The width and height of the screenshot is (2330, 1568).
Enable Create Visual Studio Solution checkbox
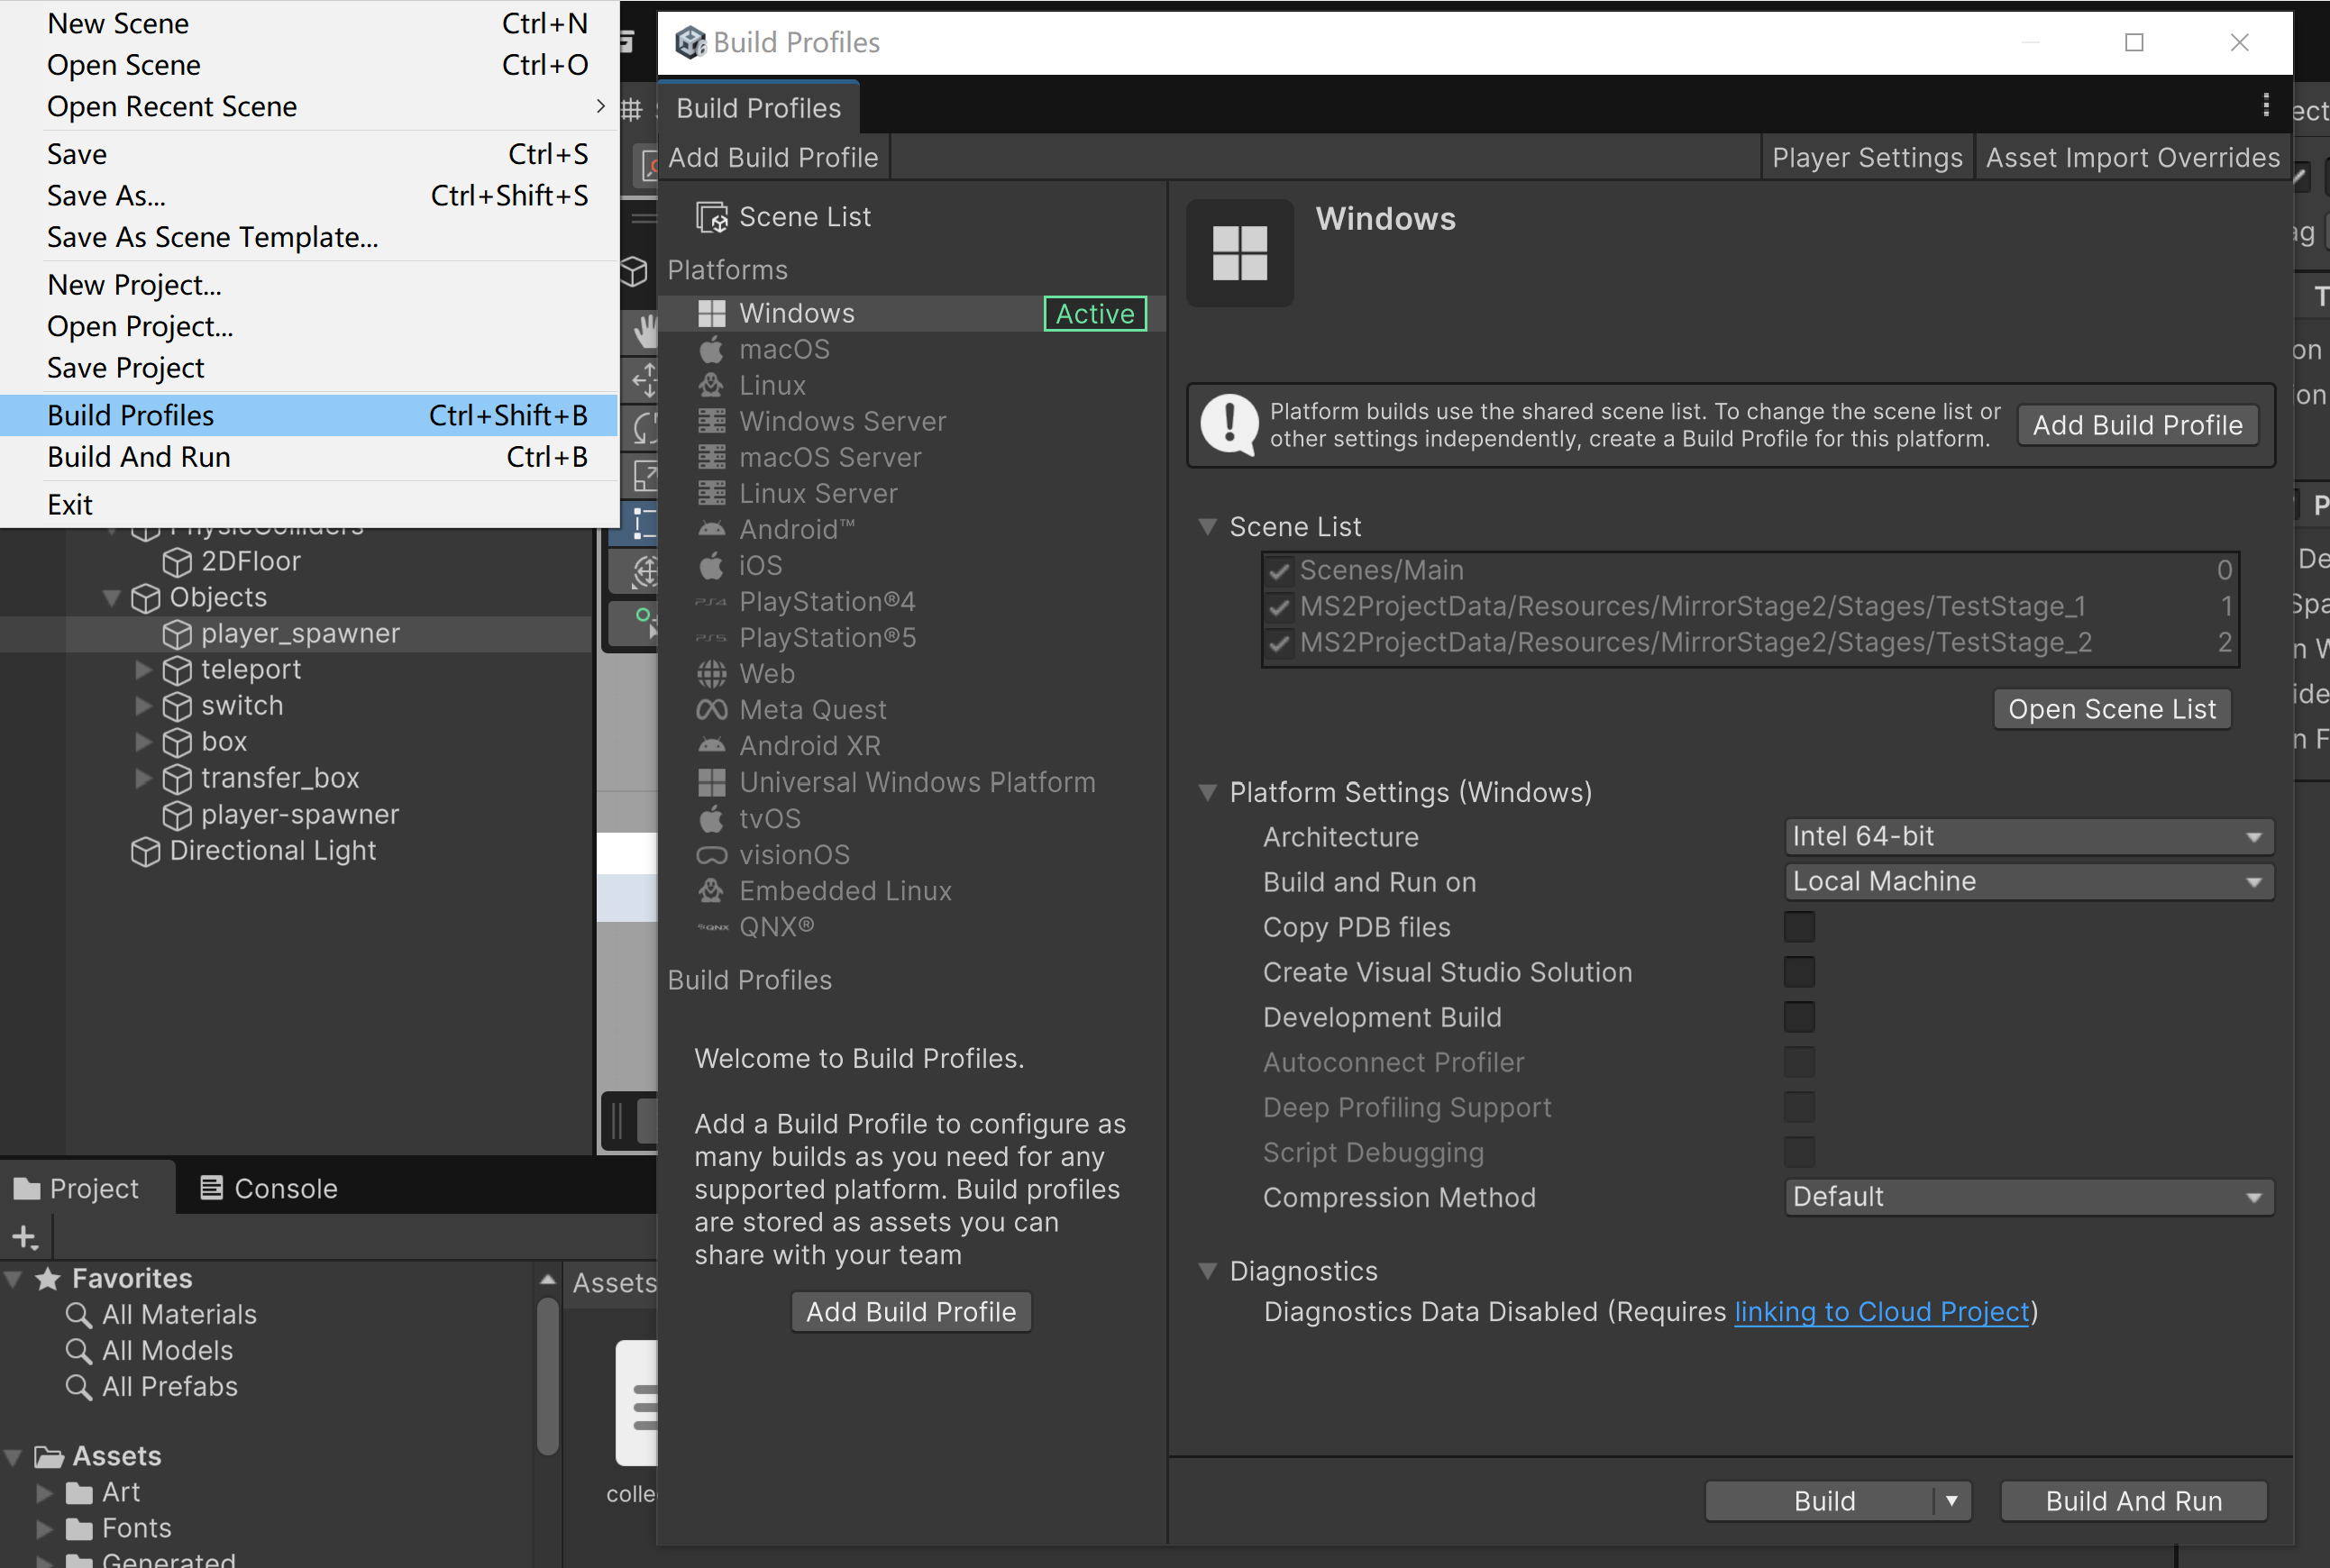pos(1799,972)
